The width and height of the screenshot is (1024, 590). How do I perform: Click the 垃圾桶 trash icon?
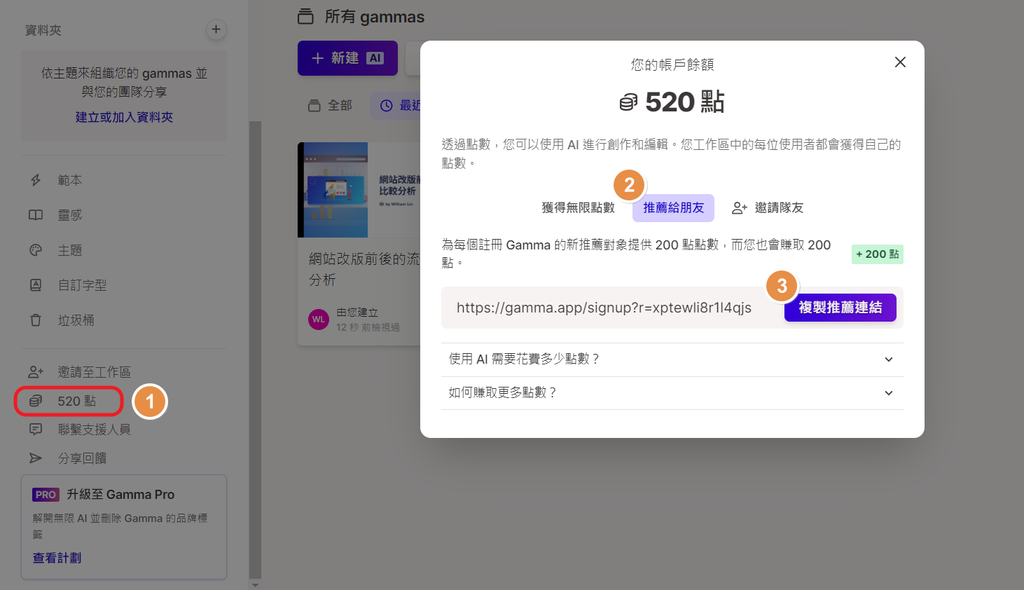36,320
